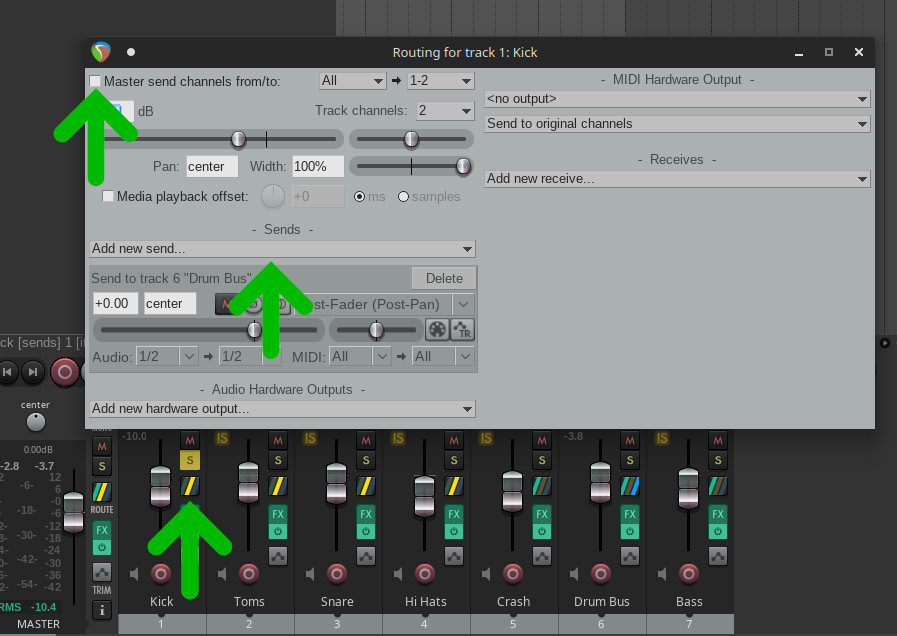The width and height of the screenshot is (897, 636).
Task: Click the Pan center input field
Action: [x=212, y=166]
